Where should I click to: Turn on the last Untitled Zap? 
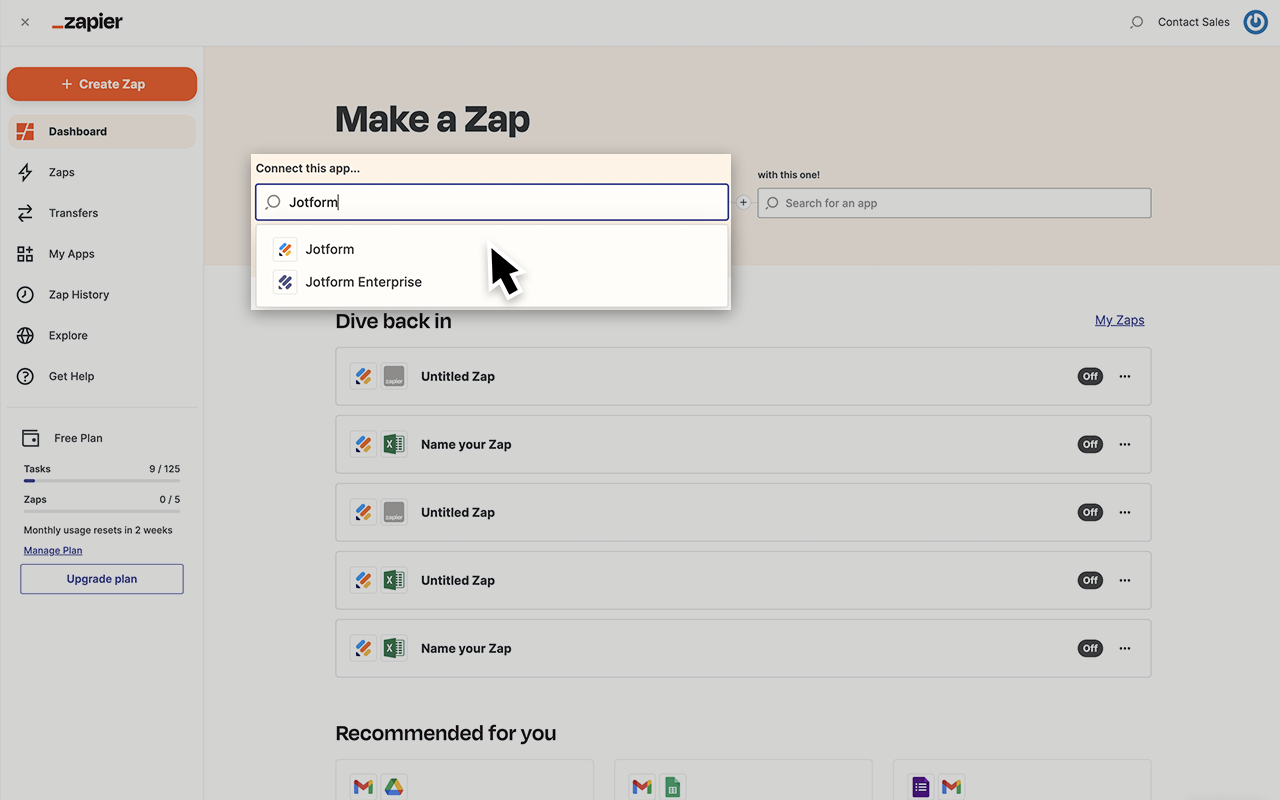1089,580
